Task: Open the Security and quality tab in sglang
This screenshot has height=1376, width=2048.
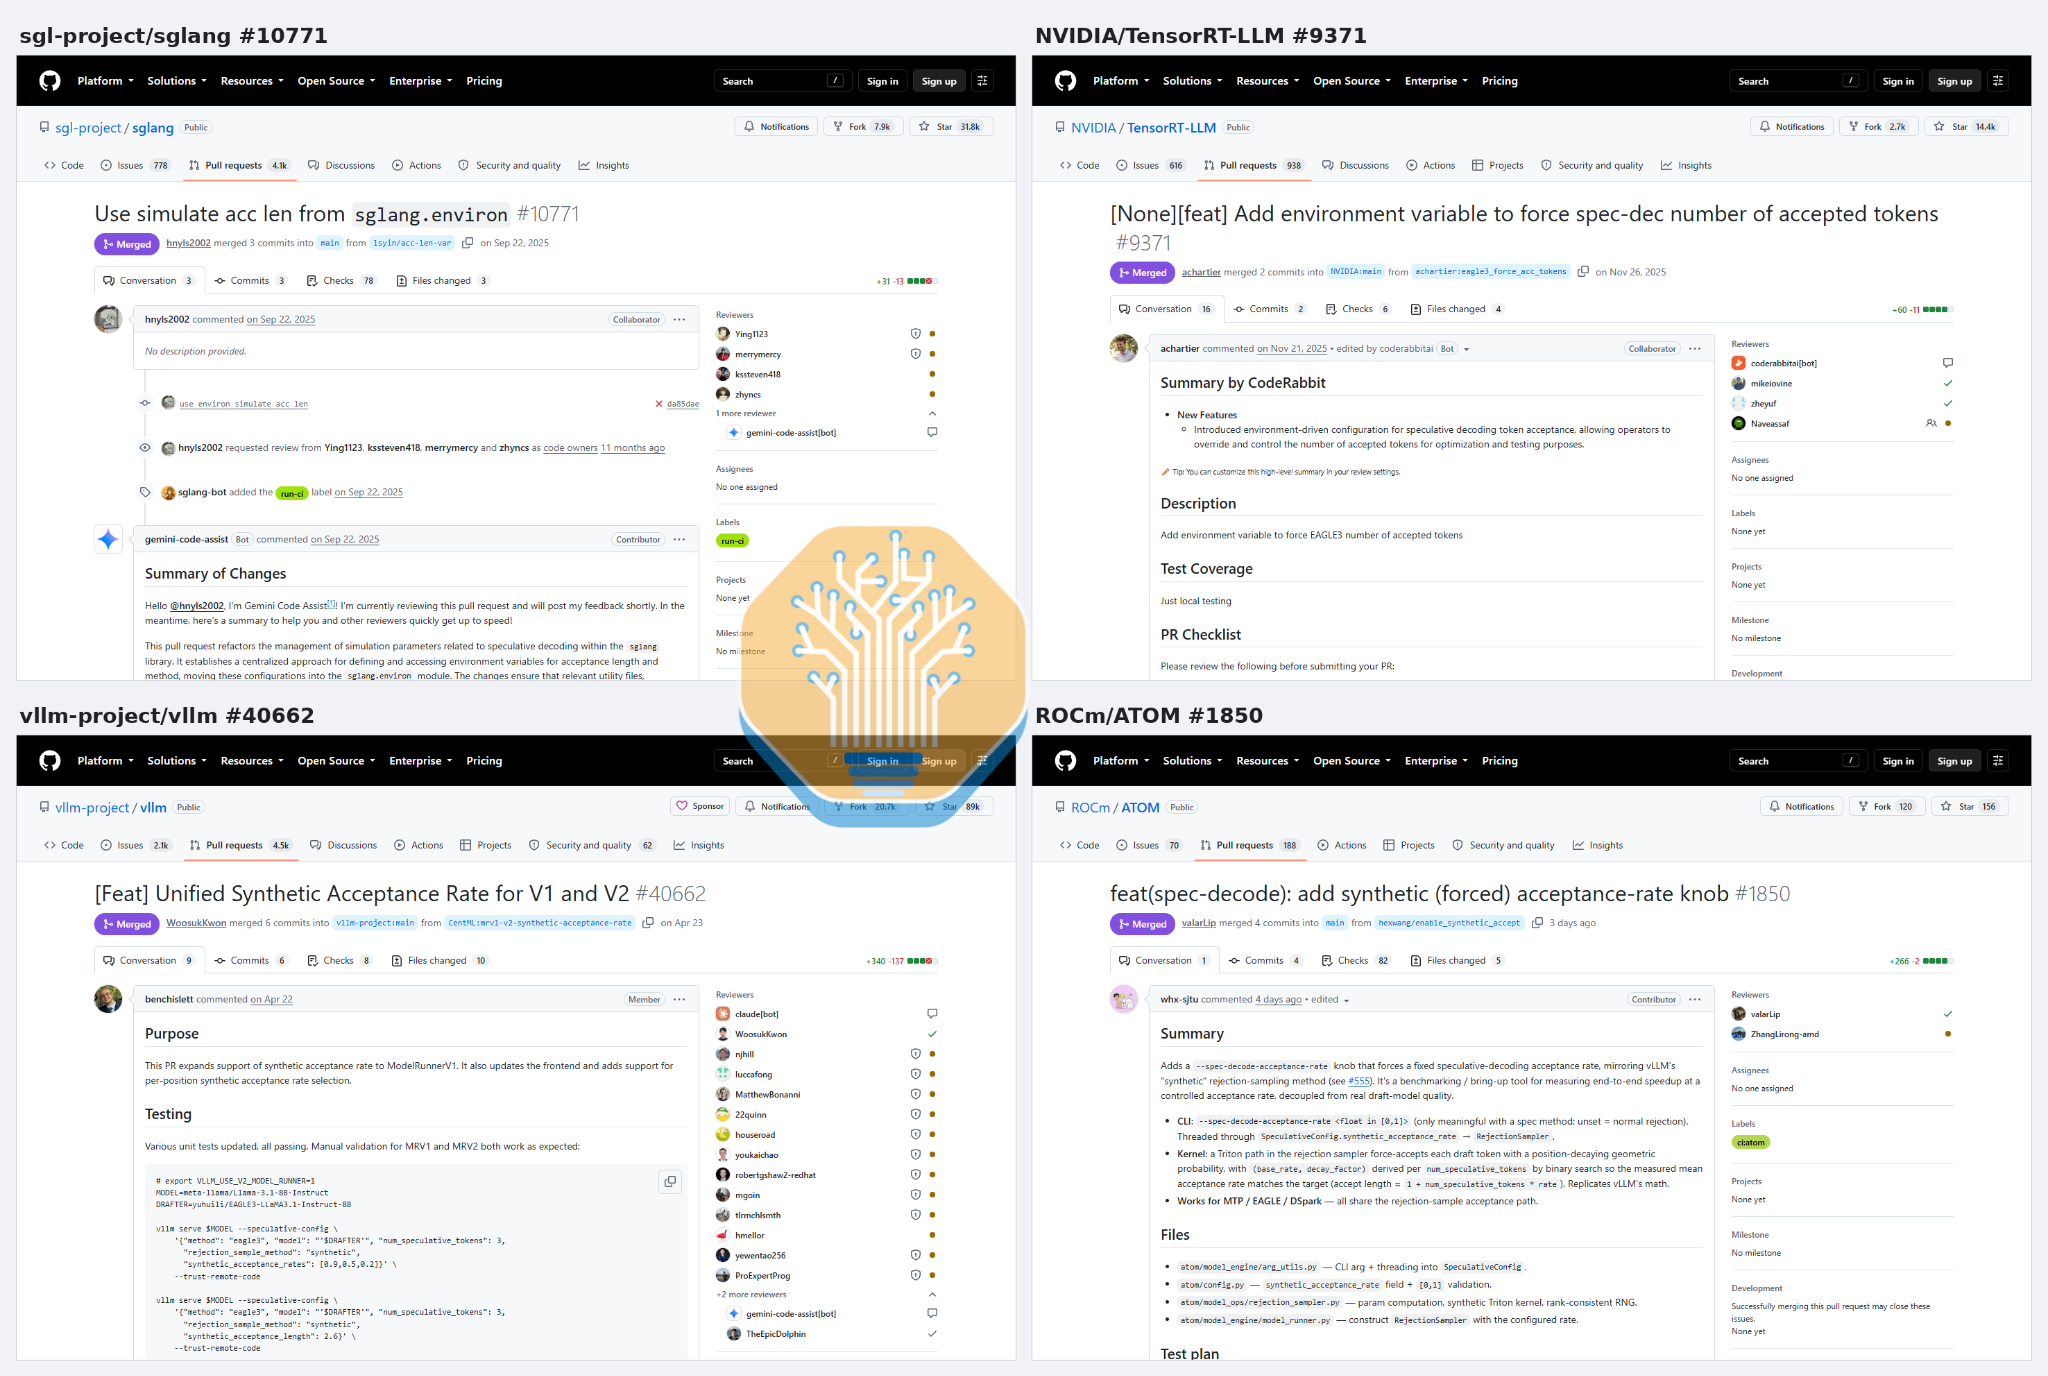Action: 510,166
